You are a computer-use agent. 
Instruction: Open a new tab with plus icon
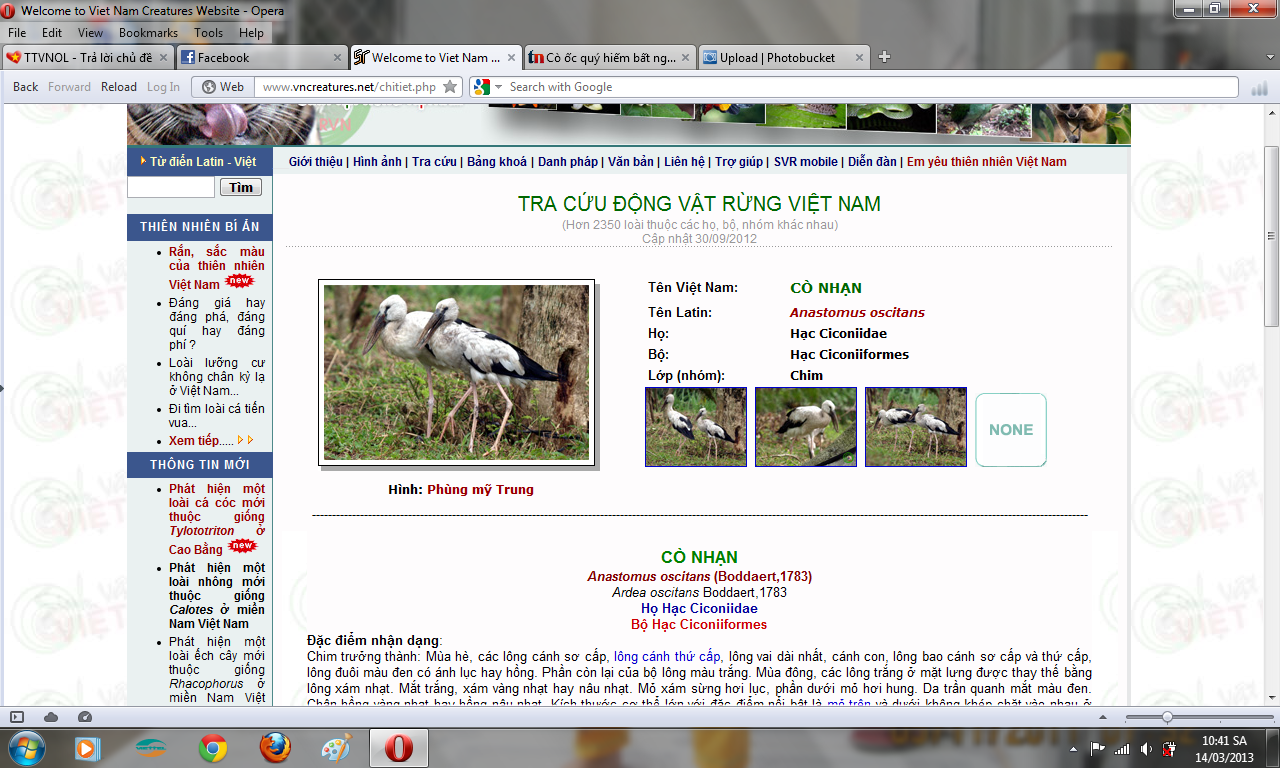(884, 57)
